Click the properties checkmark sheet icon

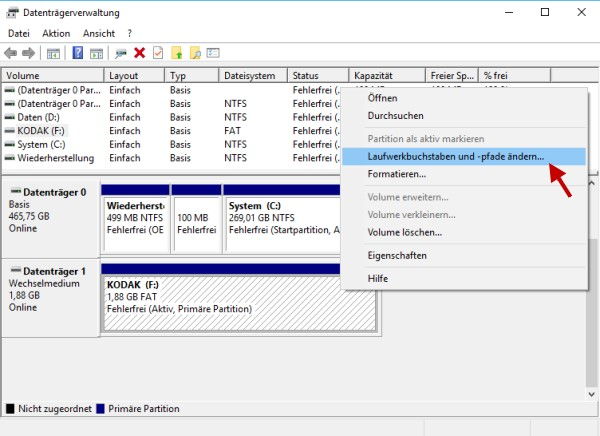pos(158,52)
